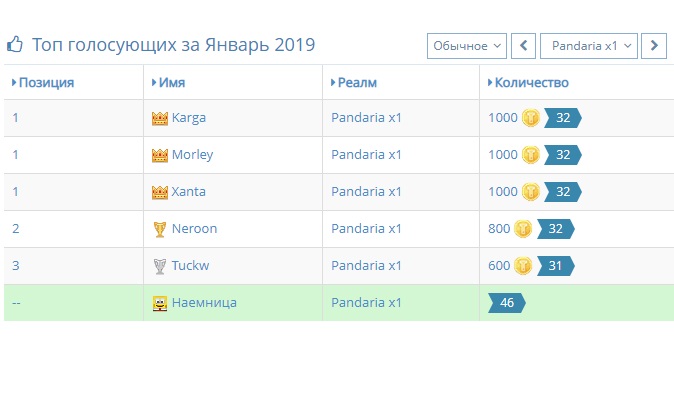Sort by the Имя column header
Viewport: 674px width, 397px height.
point(168,82)
